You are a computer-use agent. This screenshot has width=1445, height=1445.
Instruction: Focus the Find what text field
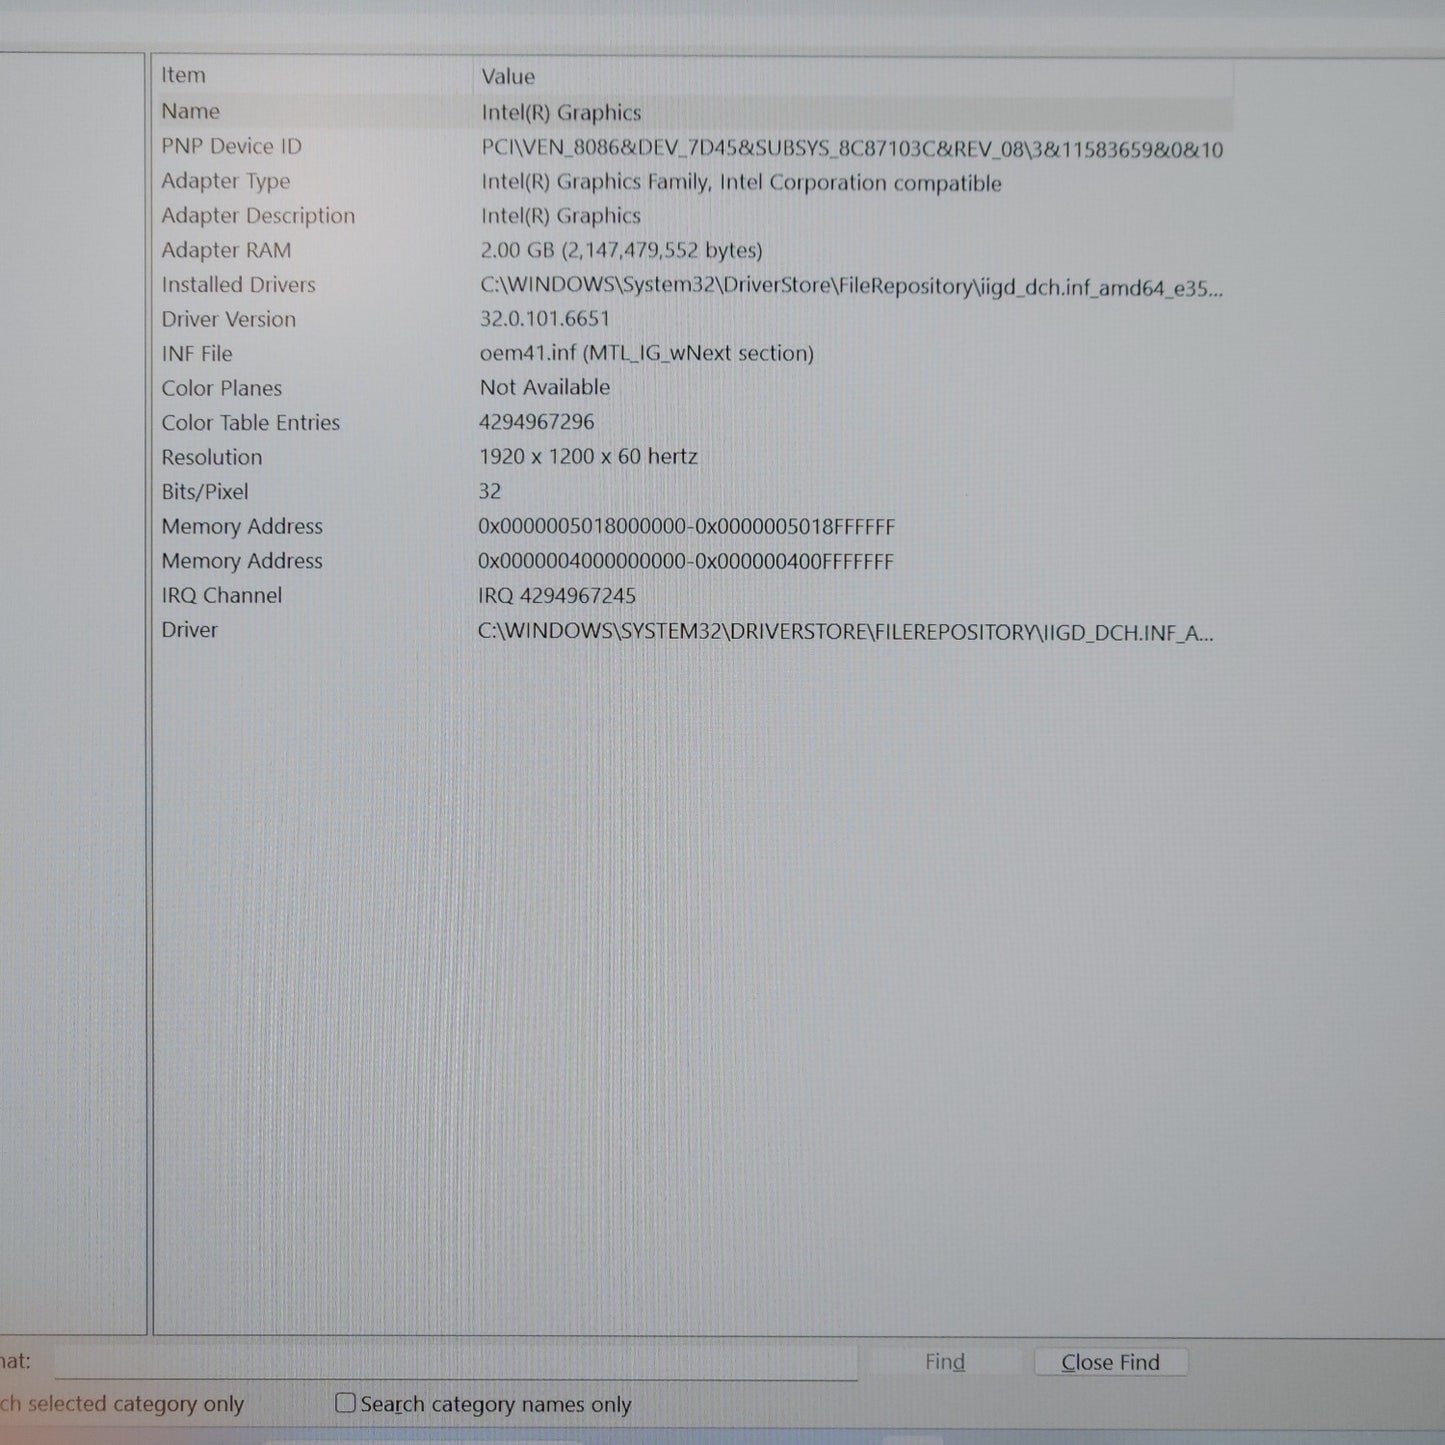tap(455, 1362)
